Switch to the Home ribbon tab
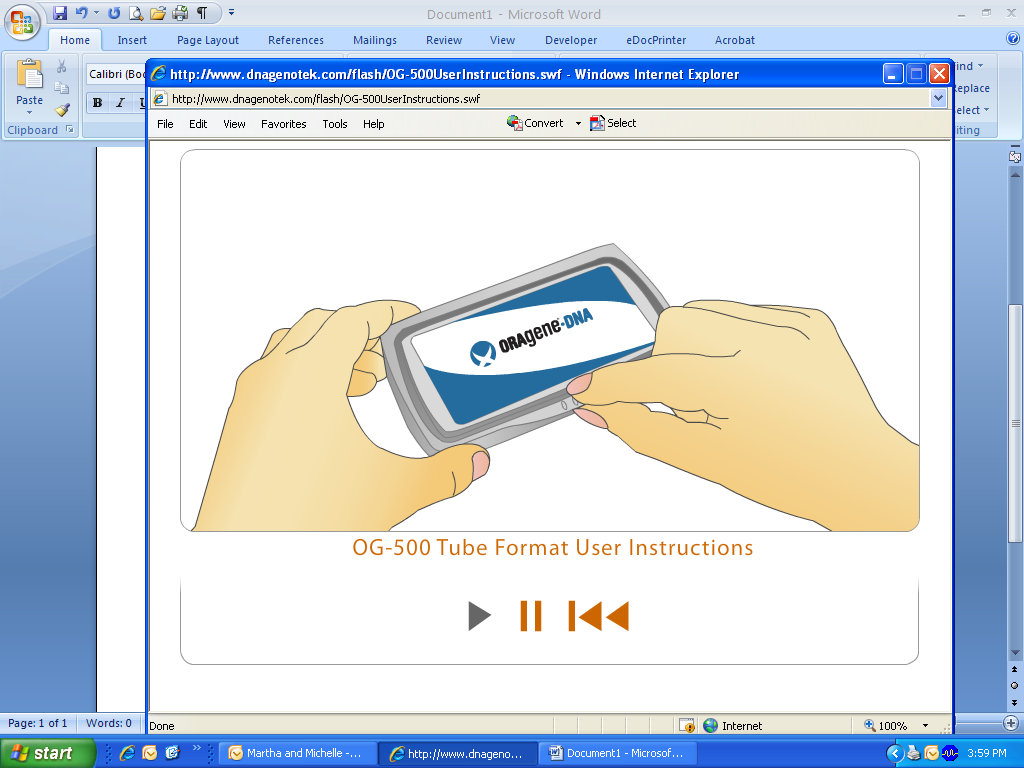The image size is (1024, 768). pos(75,40)
